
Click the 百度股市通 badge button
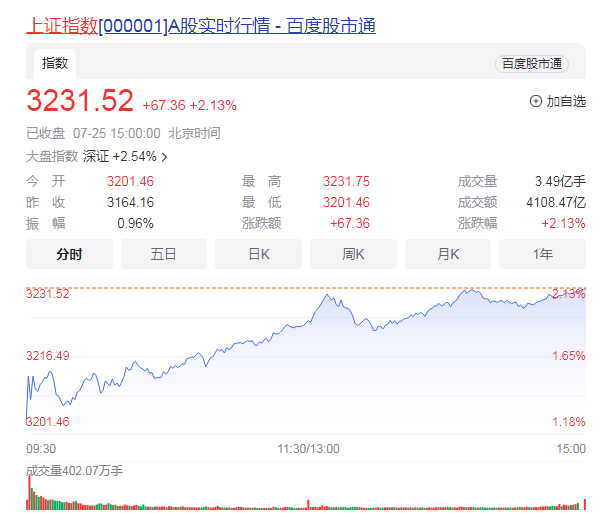pos(531,64)
